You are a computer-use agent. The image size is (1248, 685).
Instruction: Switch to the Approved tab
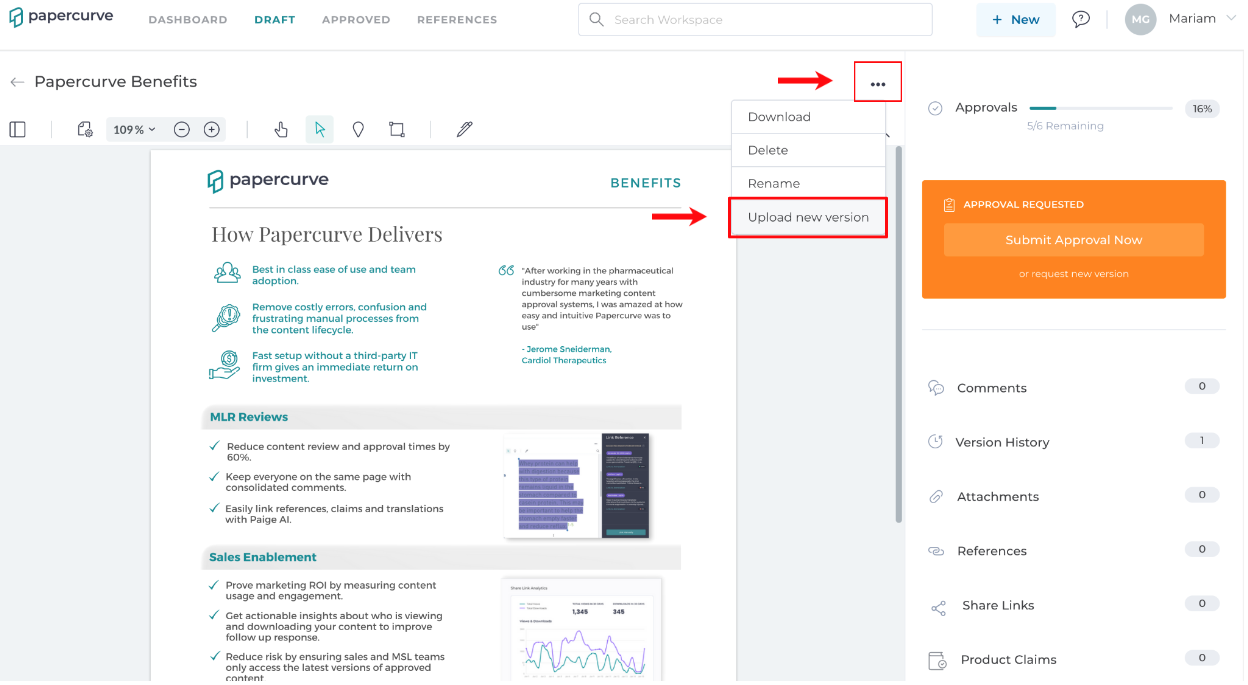click(356, 20)
